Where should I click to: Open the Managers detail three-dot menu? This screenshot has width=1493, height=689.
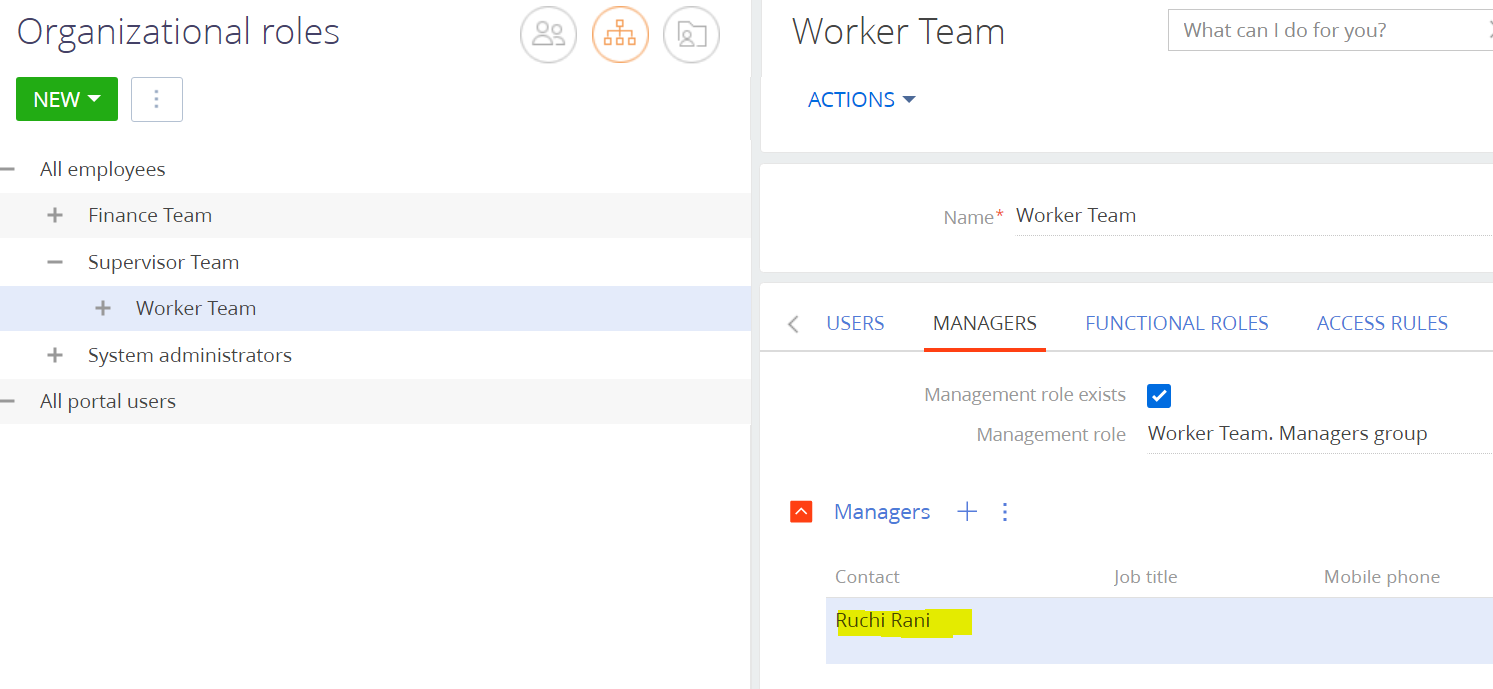pyautogui.click(x=1005, y=512)
